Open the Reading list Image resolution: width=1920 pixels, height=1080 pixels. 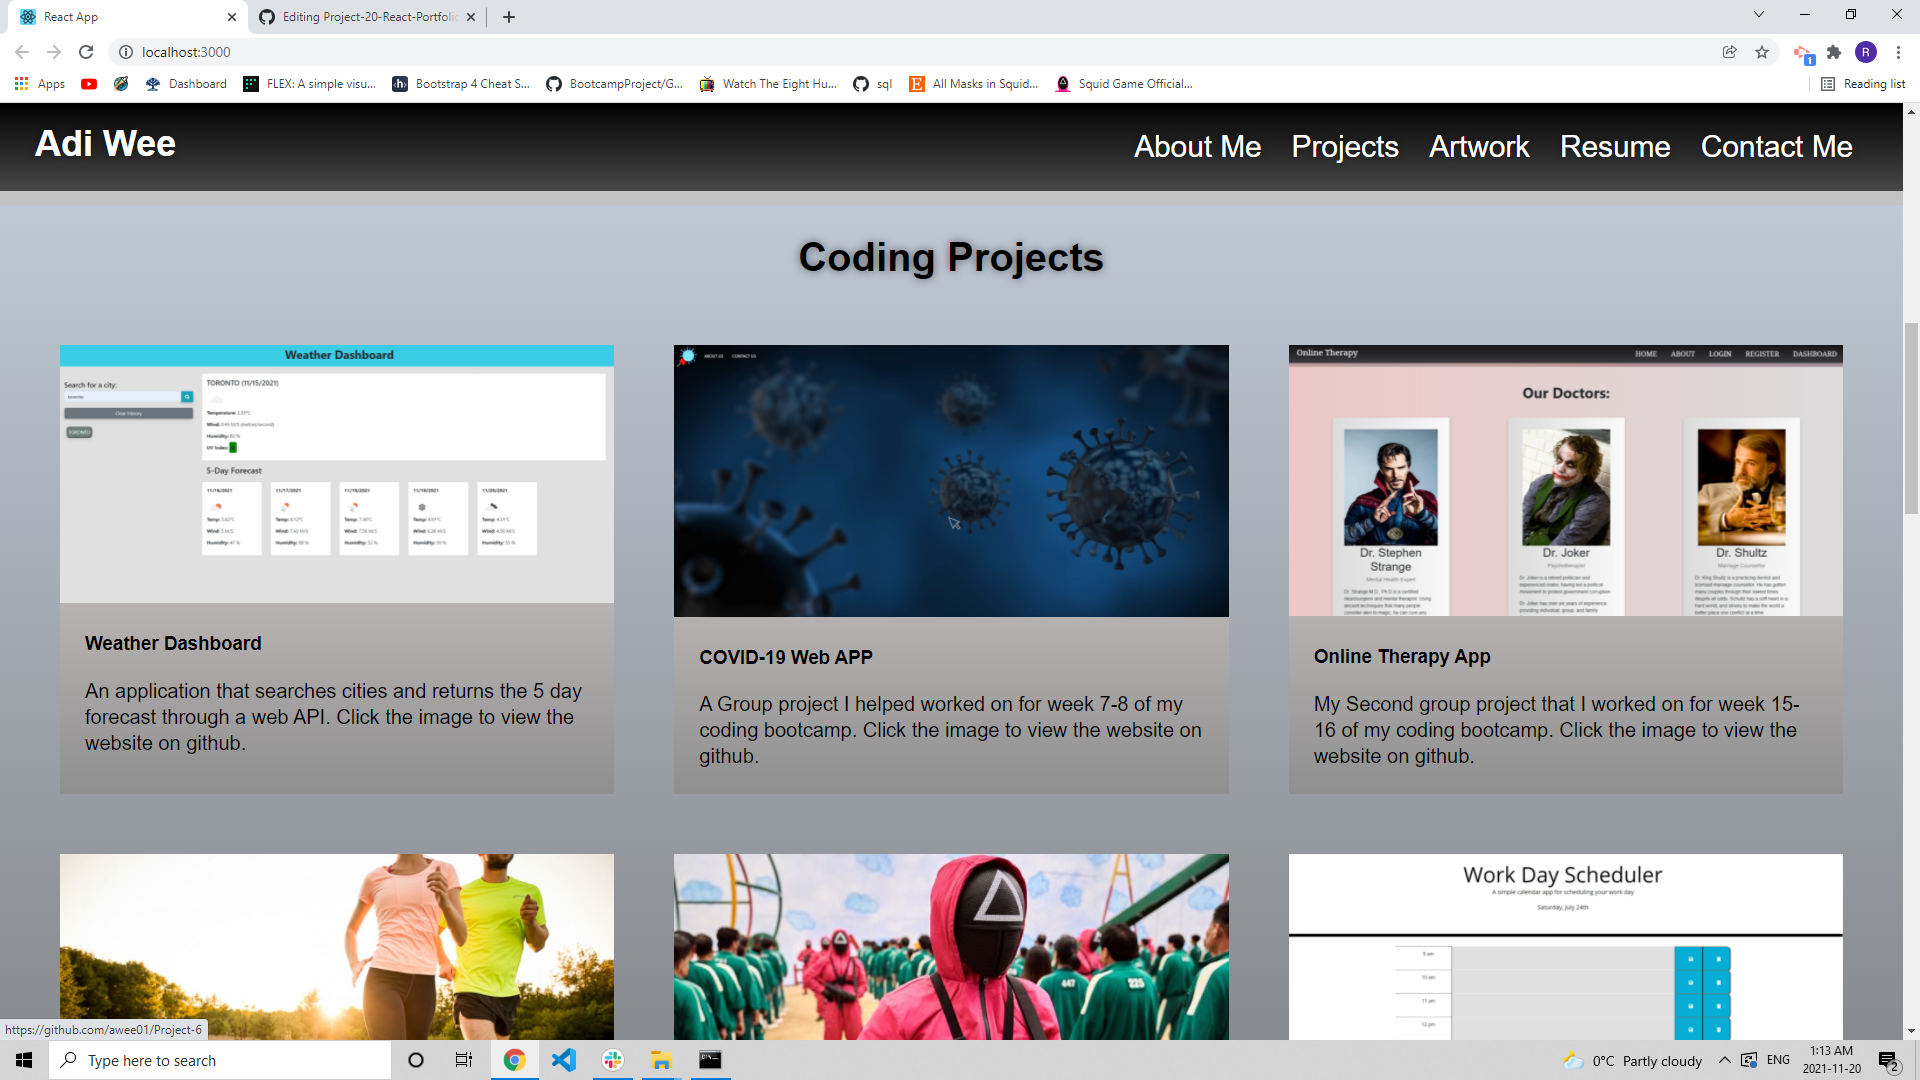coord(1863,84)
